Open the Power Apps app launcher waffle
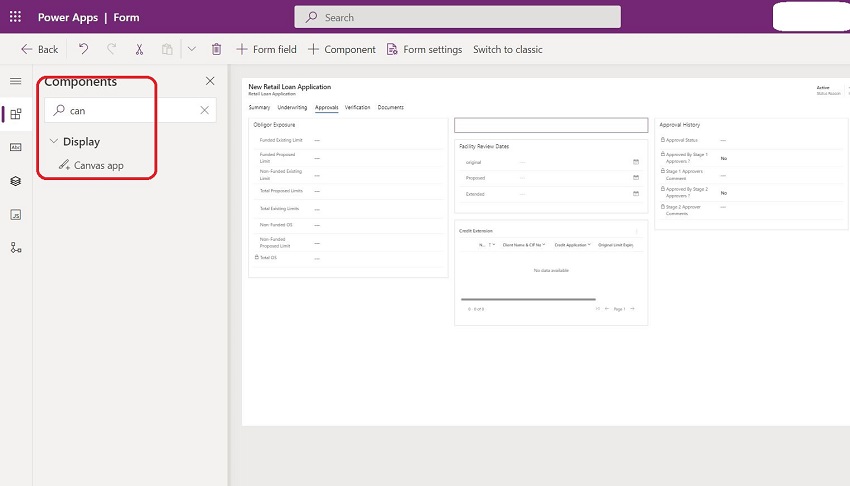Viewport: 850px width, 486px height. (15, 17)
